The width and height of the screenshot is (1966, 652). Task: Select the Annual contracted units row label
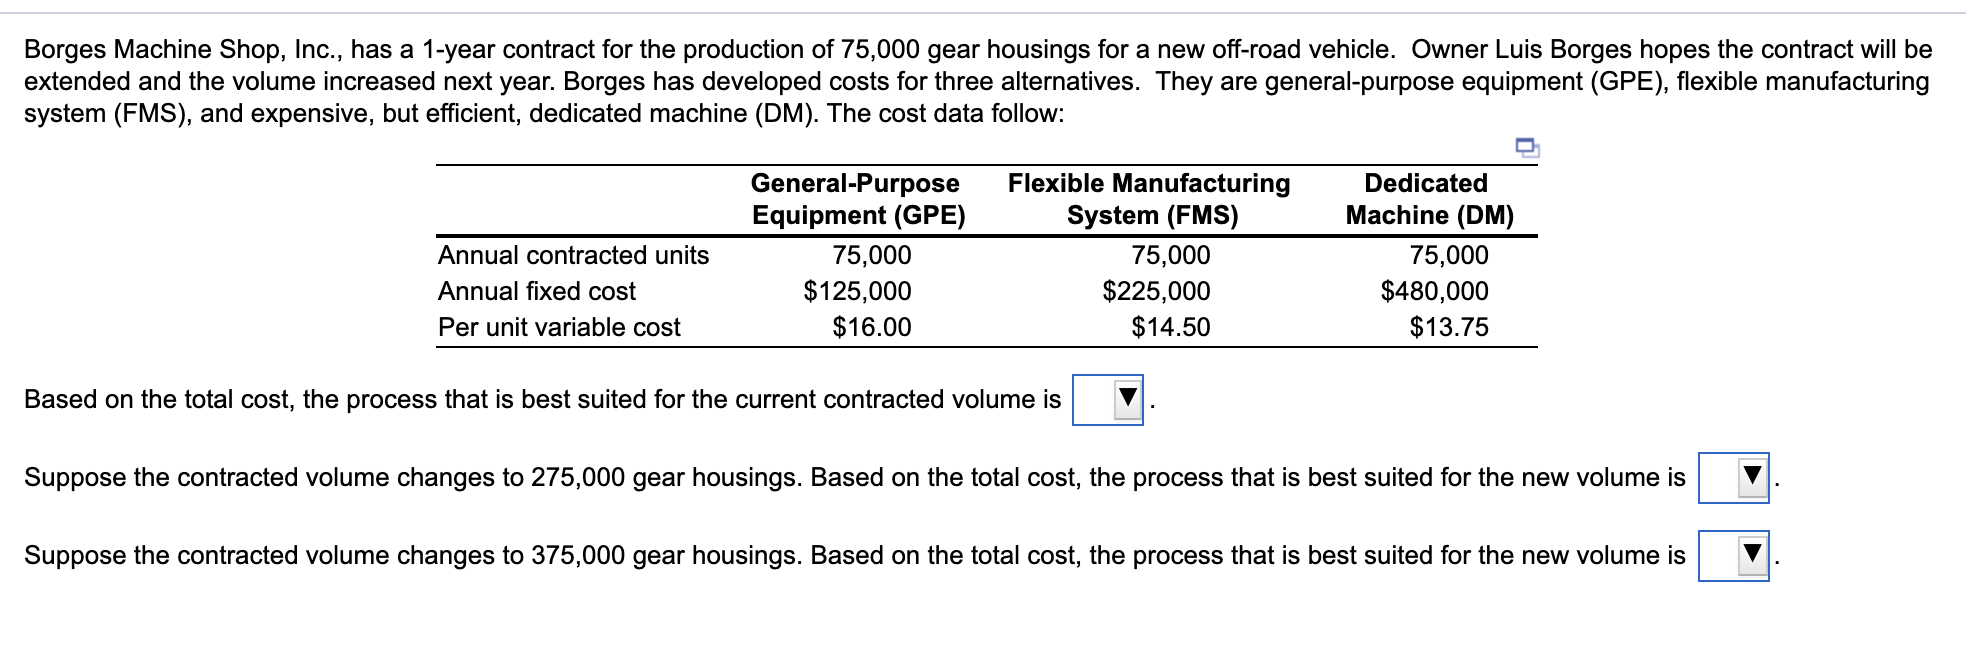(x=572, y=256)
